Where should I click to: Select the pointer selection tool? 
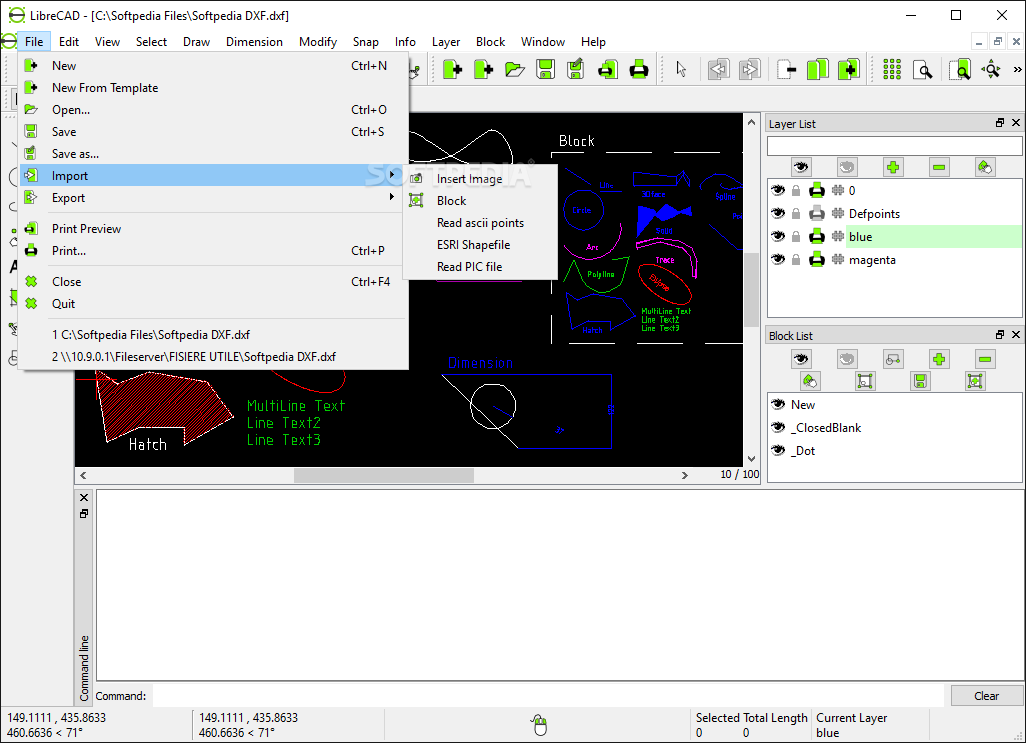point(681,69)
